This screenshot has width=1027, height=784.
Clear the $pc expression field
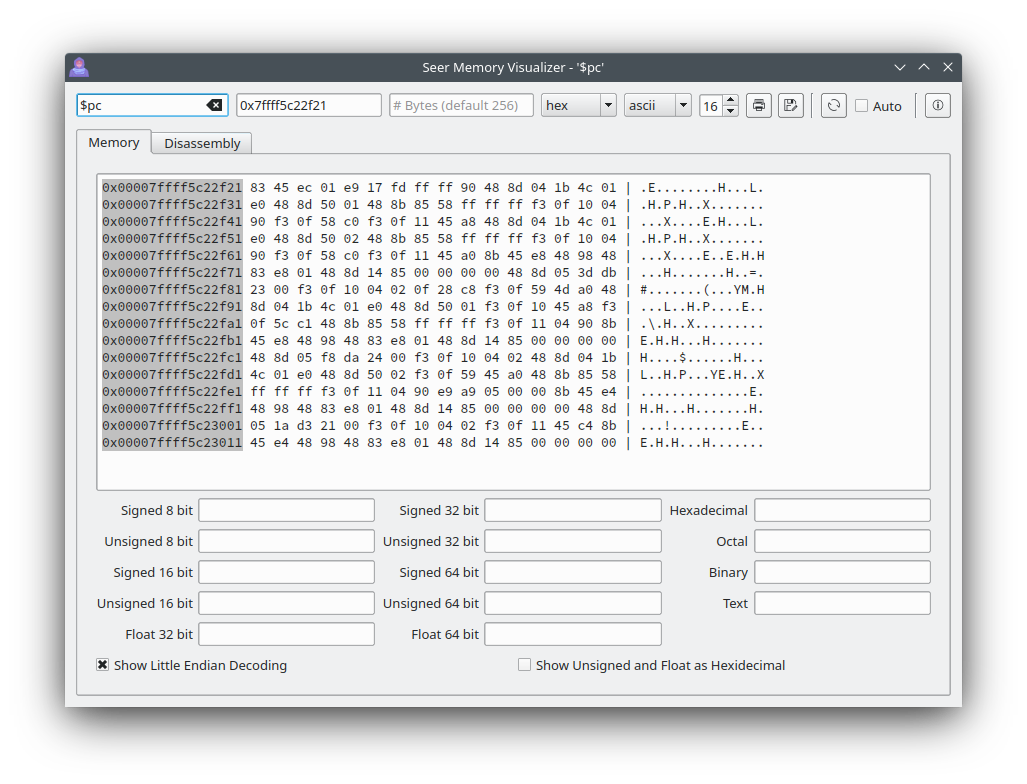tap(214, 105)
